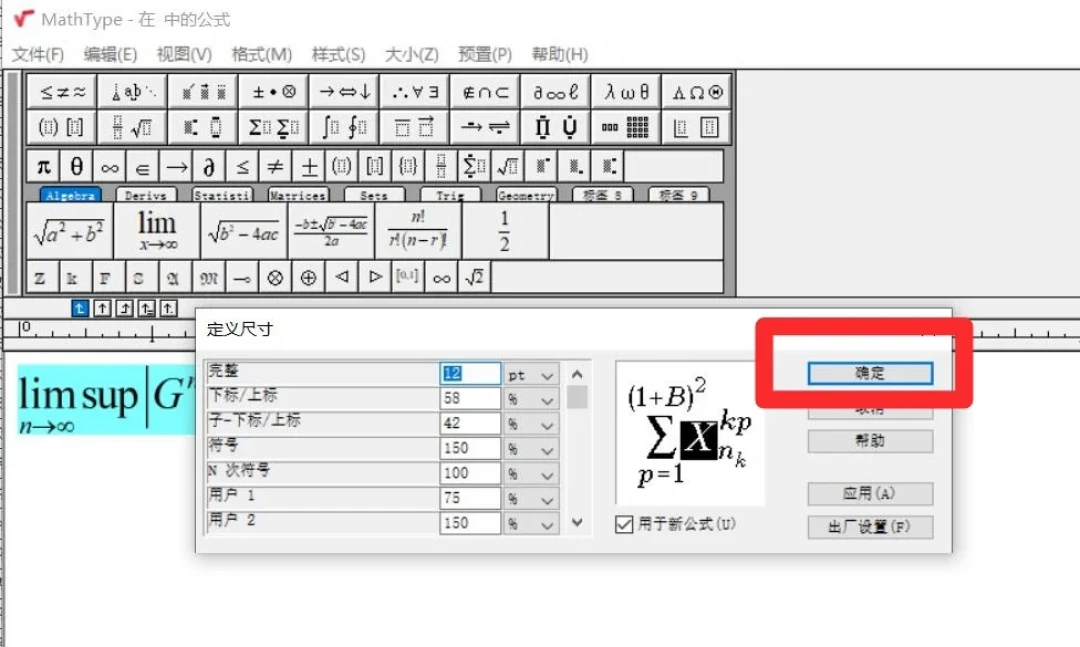Image resolution: width=1080 pixels, height=647 pixels.
Task: Open the labeled arrow templates palette
Action: point(485,127)
